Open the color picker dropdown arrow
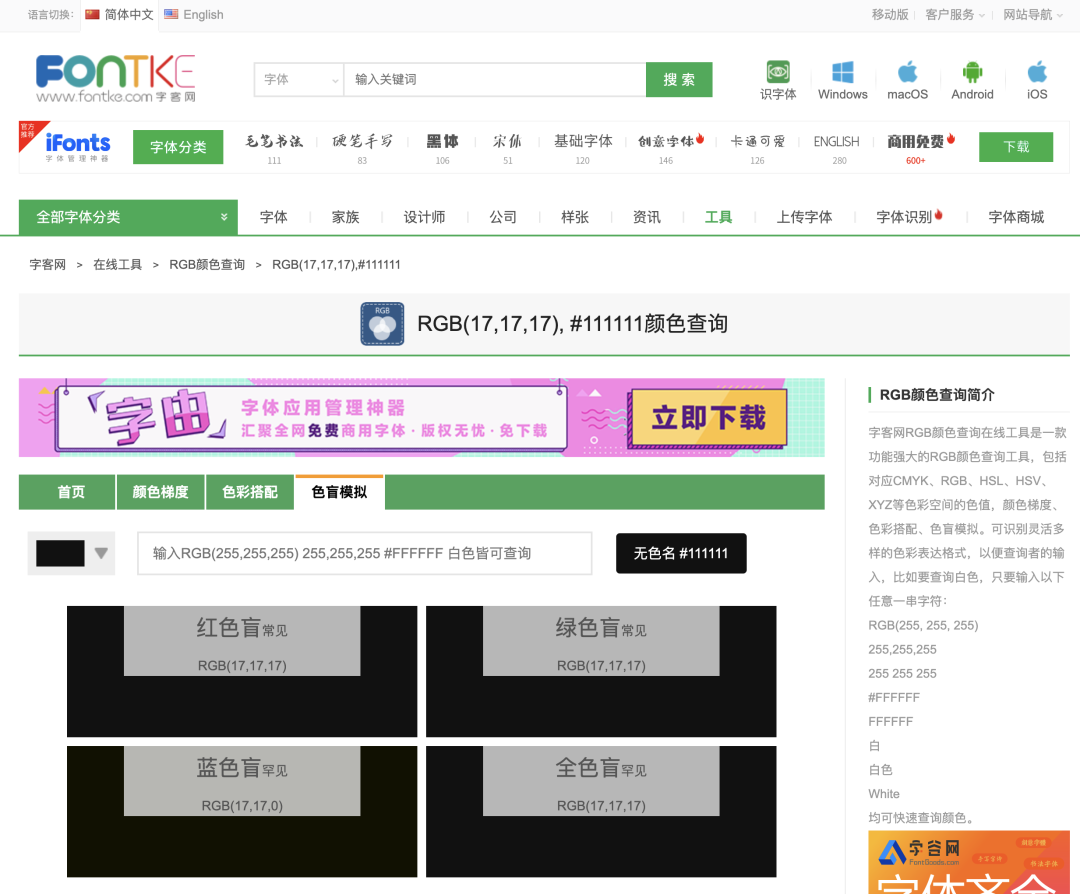Screen dimensions: 1080x894 (x=101, y=553)
